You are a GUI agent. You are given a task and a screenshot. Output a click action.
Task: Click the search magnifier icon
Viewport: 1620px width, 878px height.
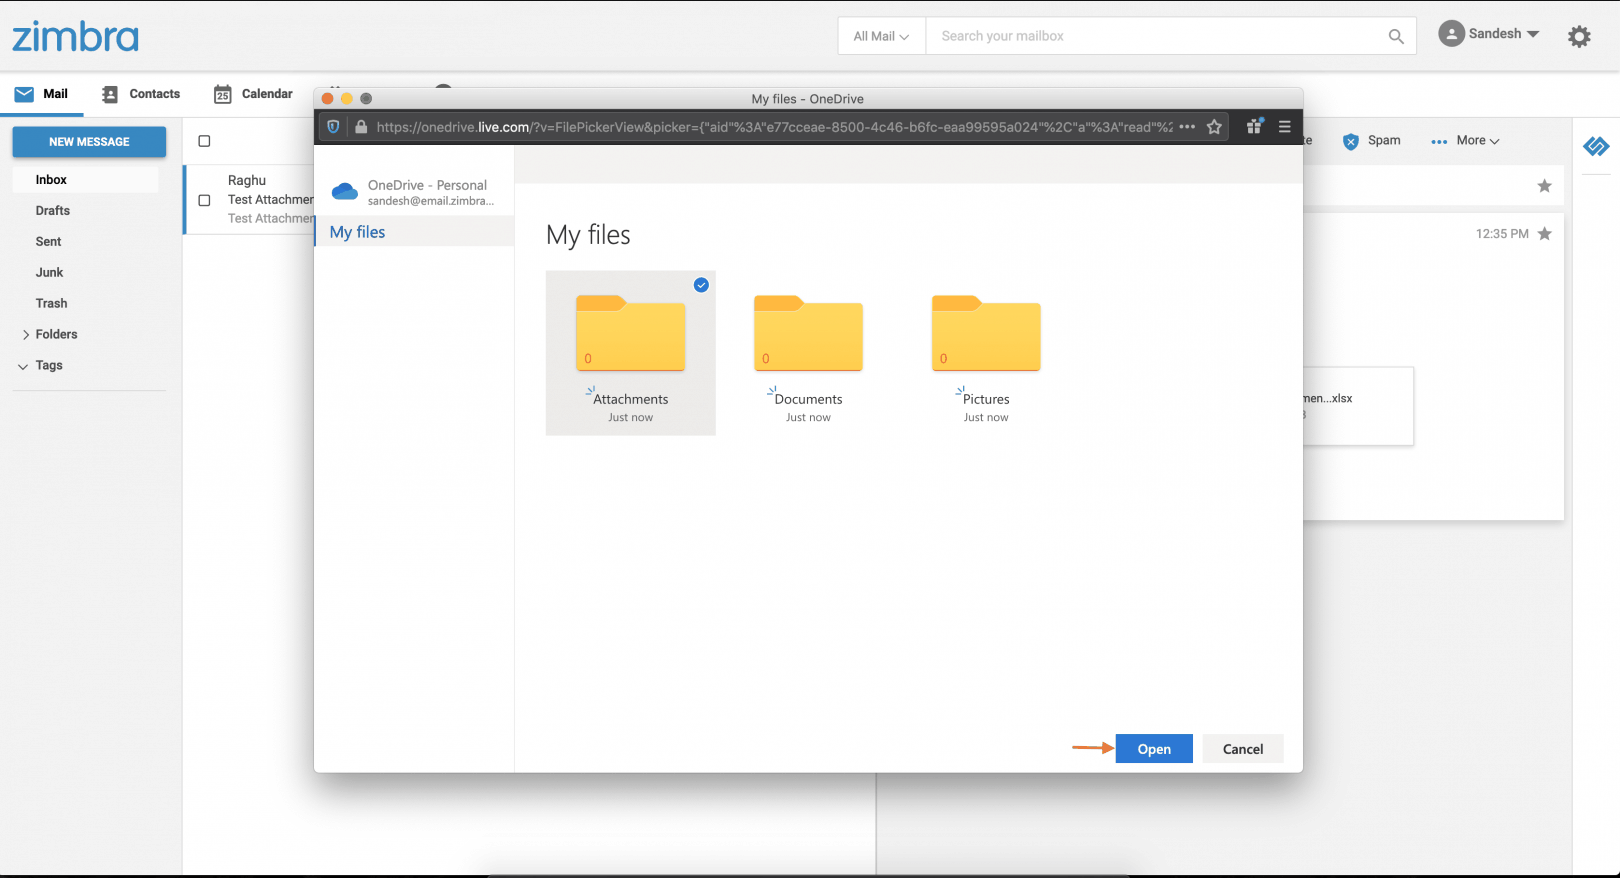click(1396, 36)
